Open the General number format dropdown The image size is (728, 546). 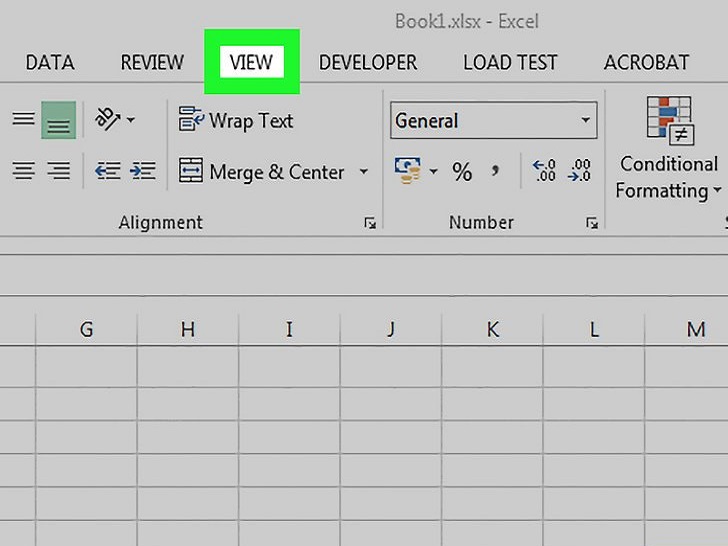pyautogui.click(x=494, y=120)
